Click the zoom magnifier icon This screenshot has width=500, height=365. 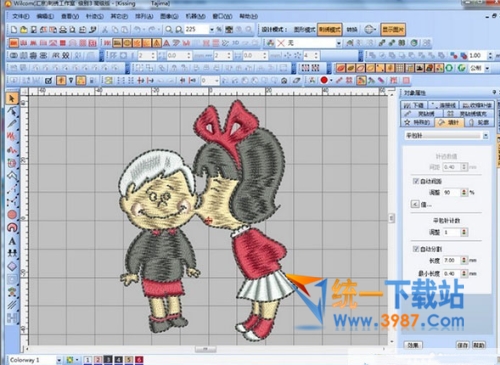point(169,30)
